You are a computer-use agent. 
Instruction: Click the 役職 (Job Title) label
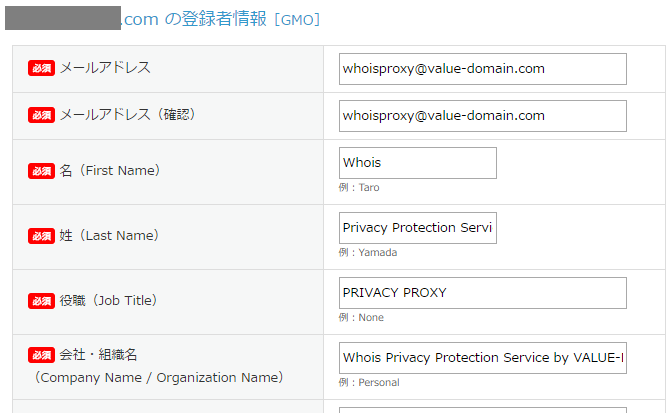(108, 301)
